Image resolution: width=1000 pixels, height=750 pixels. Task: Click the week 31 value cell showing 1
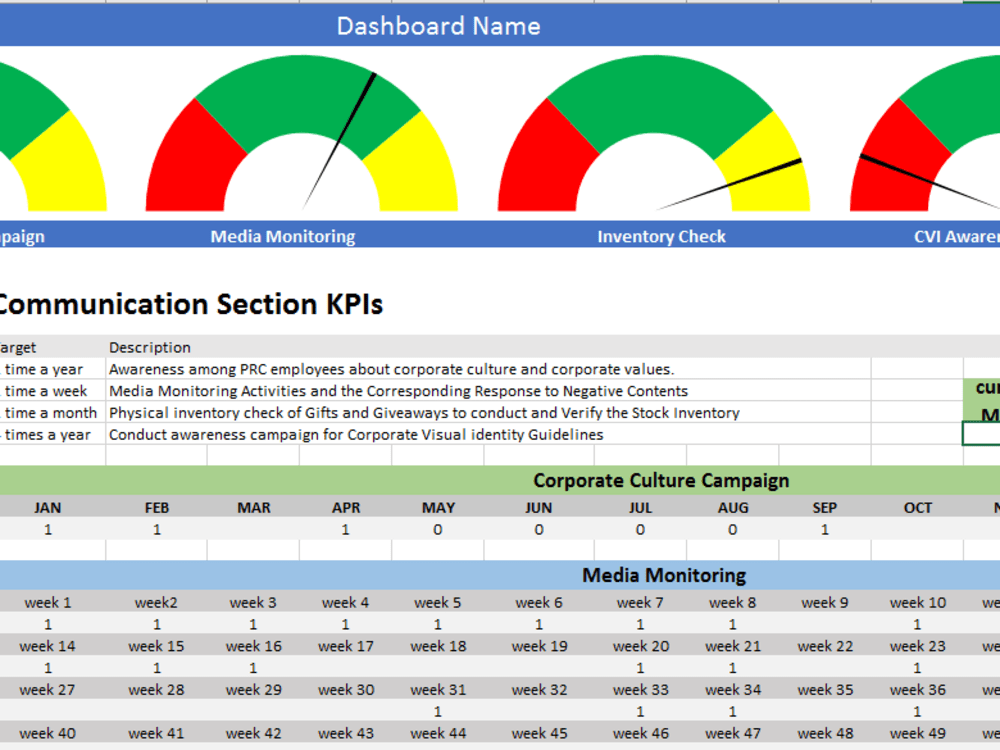click(437, 711)
